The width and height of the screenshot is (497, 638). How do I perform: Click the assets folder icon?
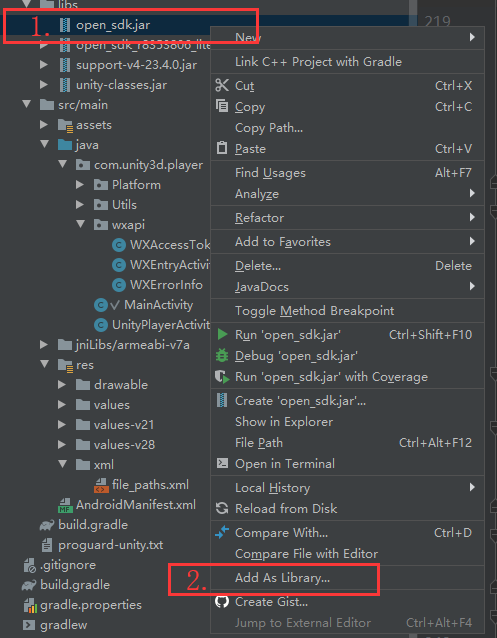coord(65,125)
